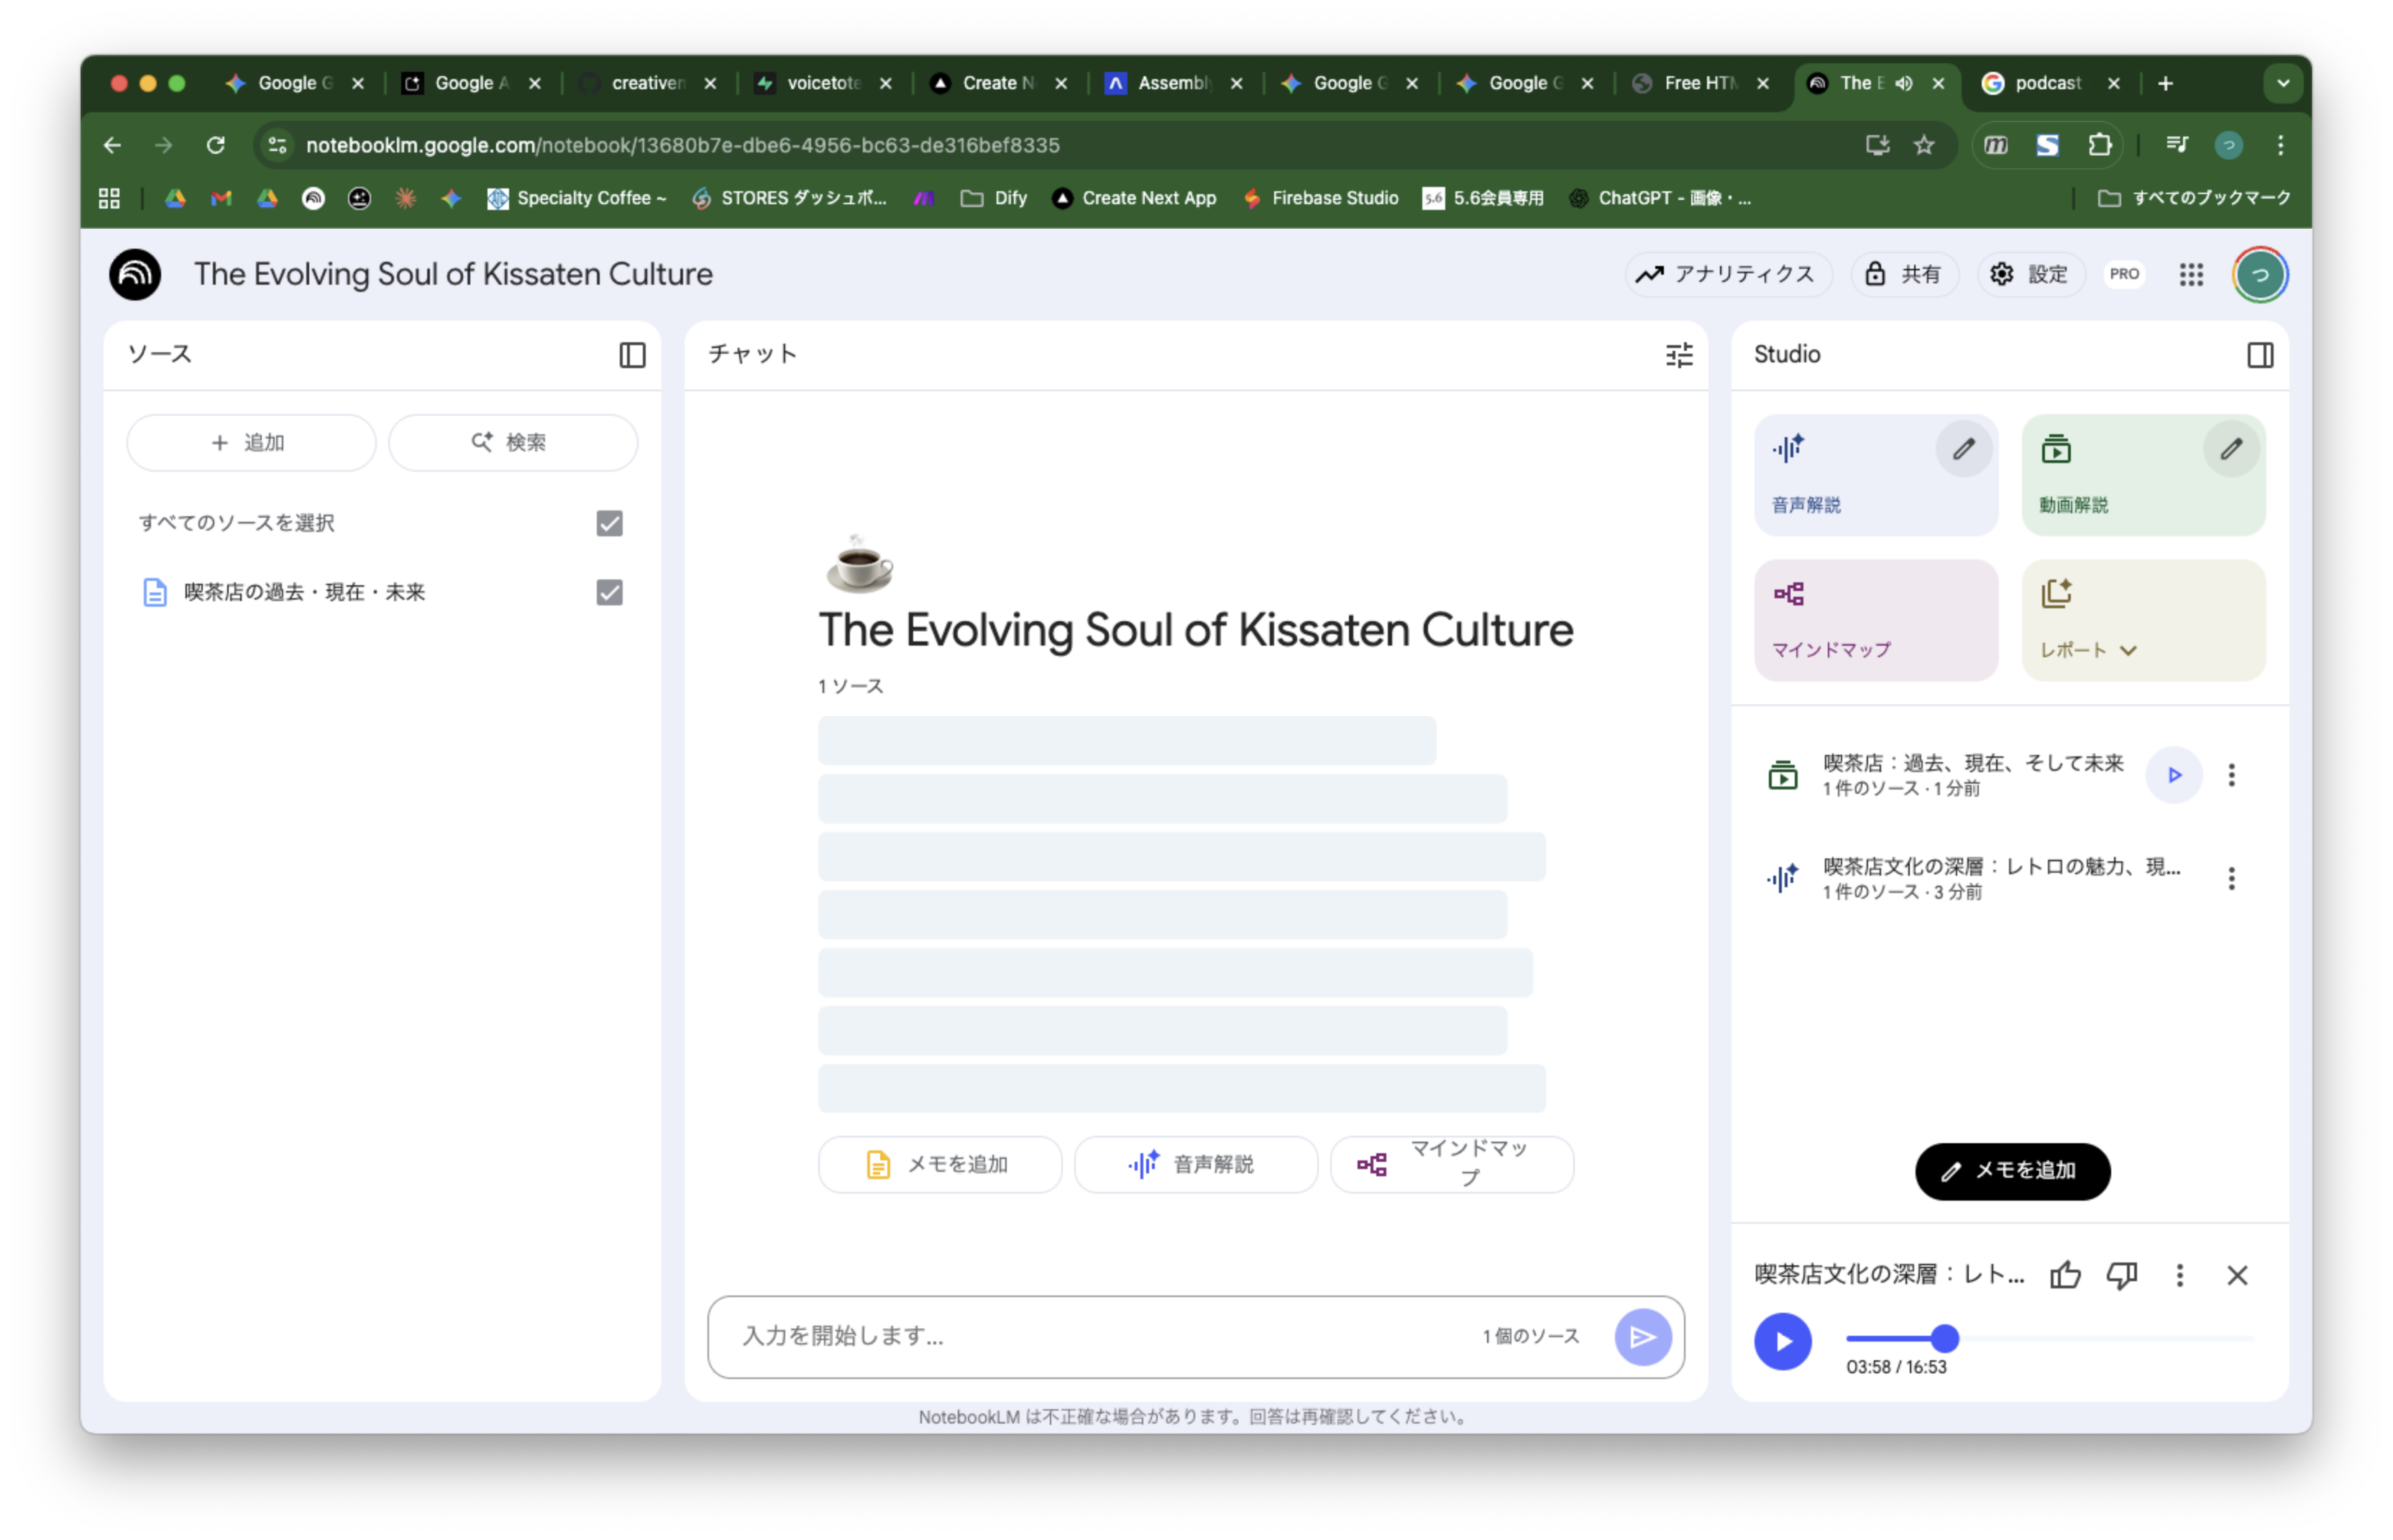Give thumbs up to audio overview

tap(2065, 1275)
